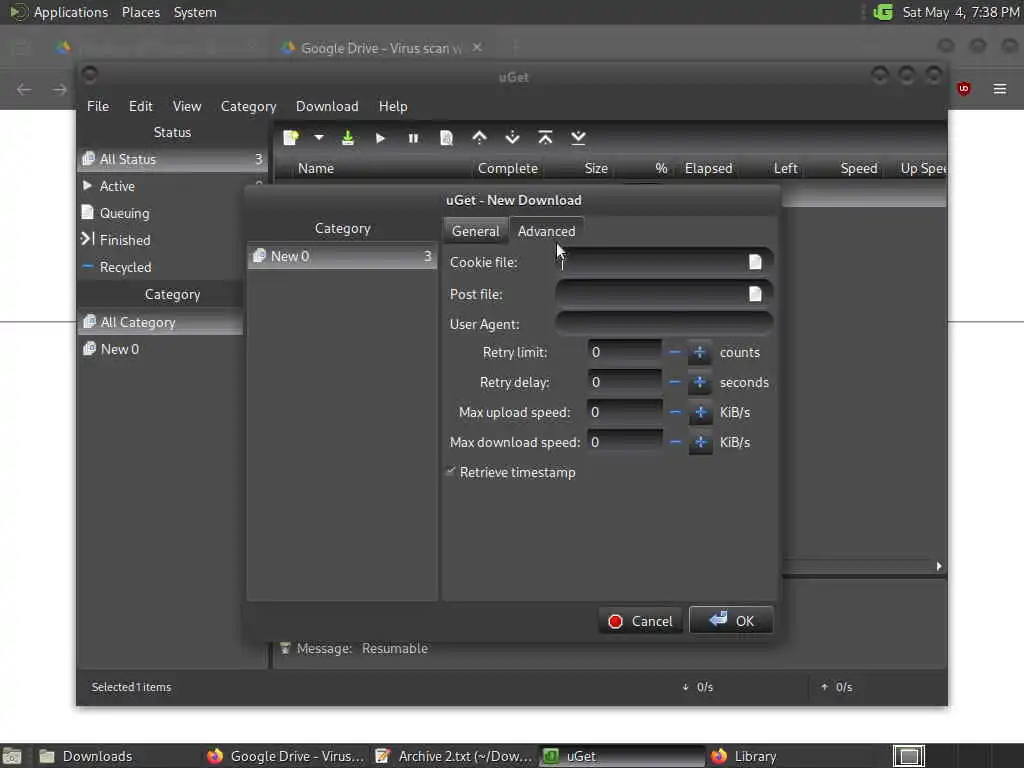Sort by the Size column header
Screen dimensions: 1024x768
pos(596,168)
